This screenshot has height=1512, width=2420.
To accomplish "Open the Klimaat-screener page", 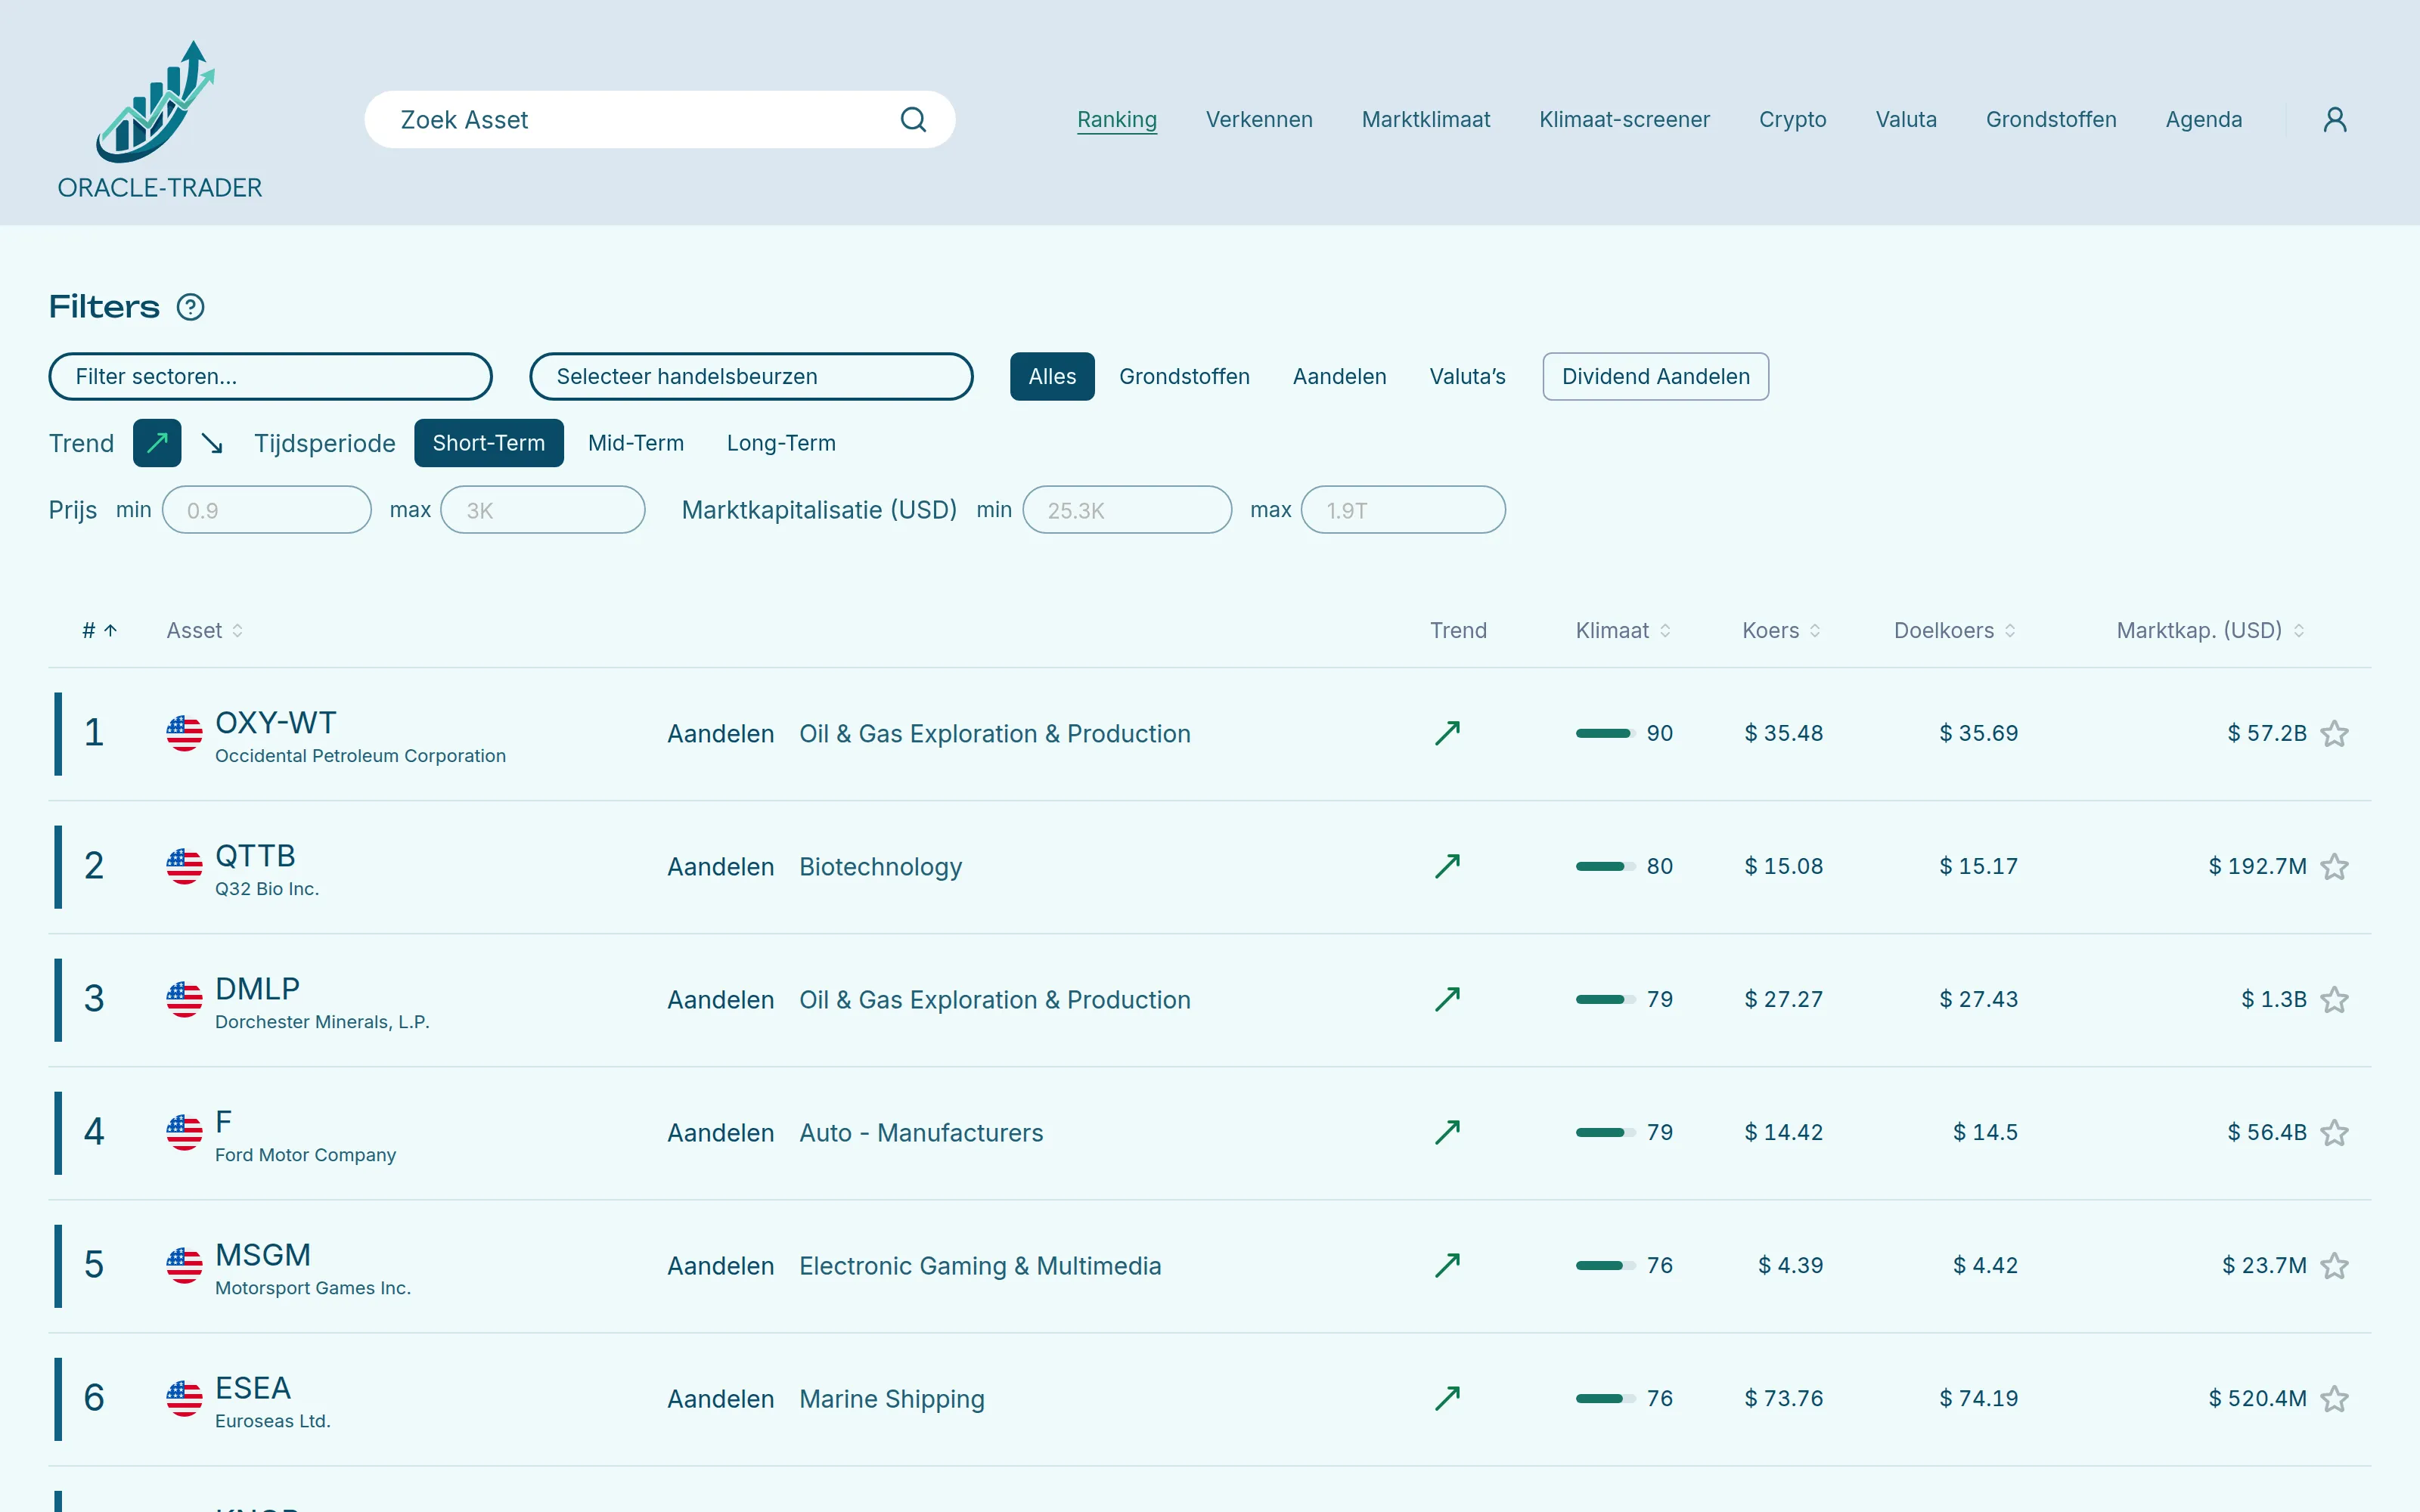I will [1624, 120].
